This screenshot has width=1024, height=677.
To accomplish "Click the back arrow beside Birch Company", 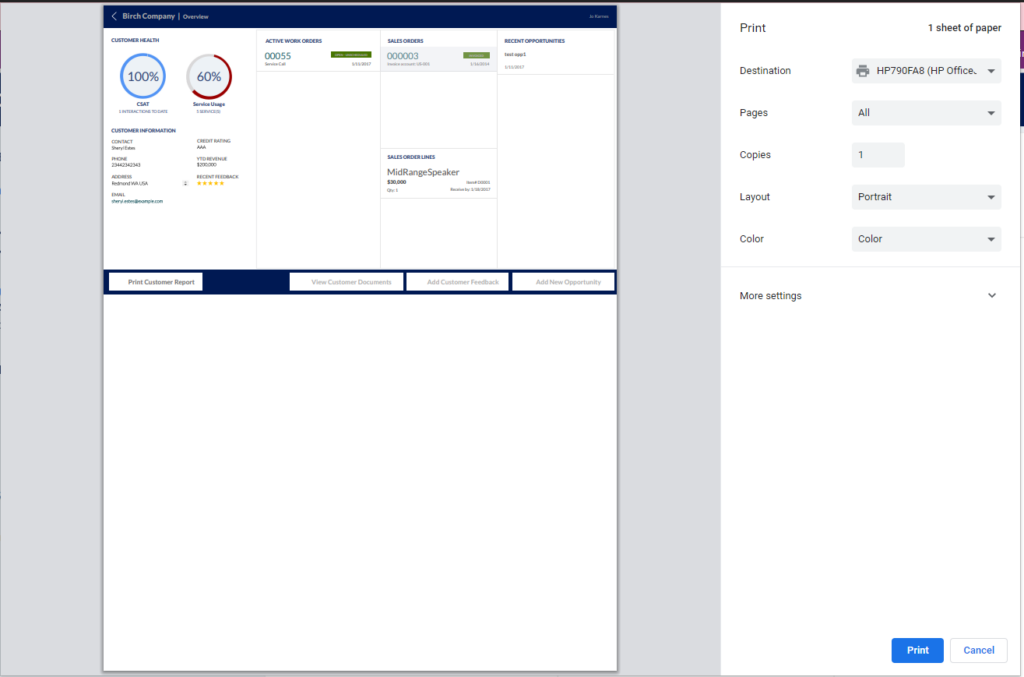I will (x=113, y=16).
